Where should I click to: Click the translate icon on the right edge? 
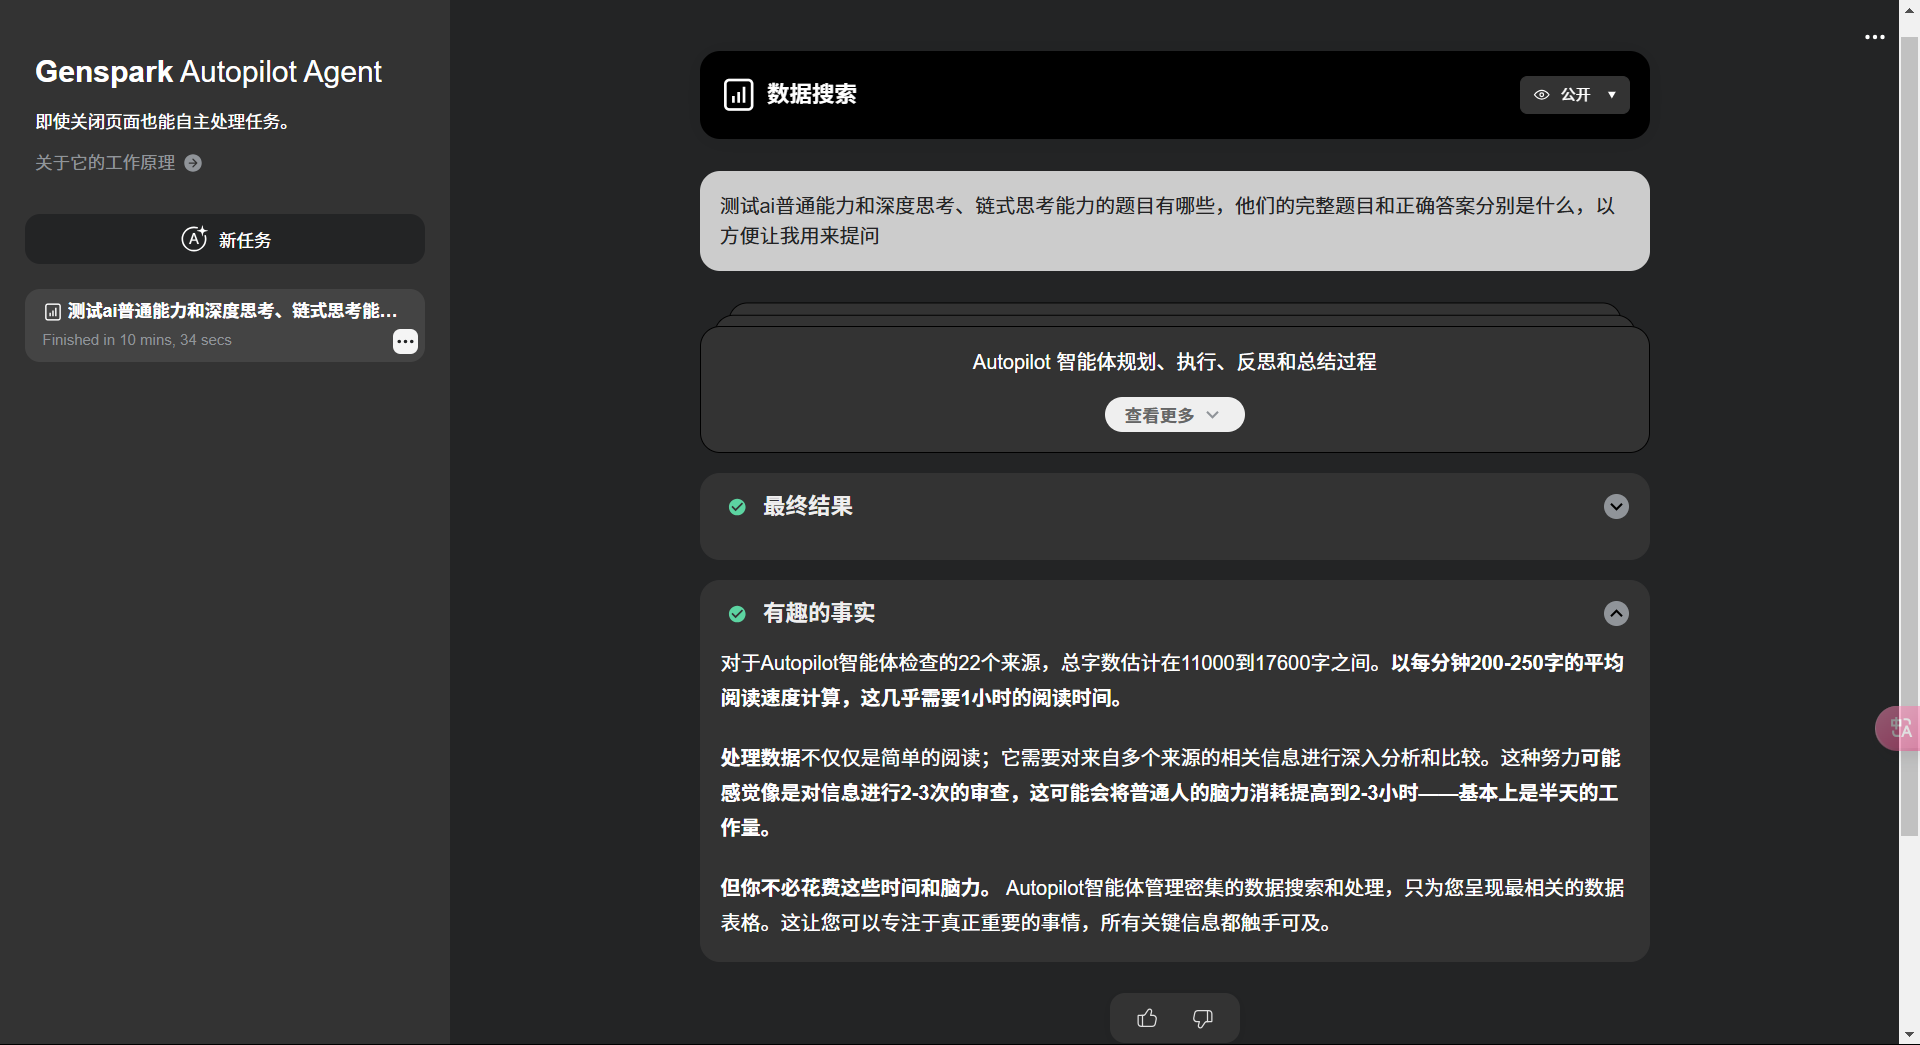(1899, 727)
